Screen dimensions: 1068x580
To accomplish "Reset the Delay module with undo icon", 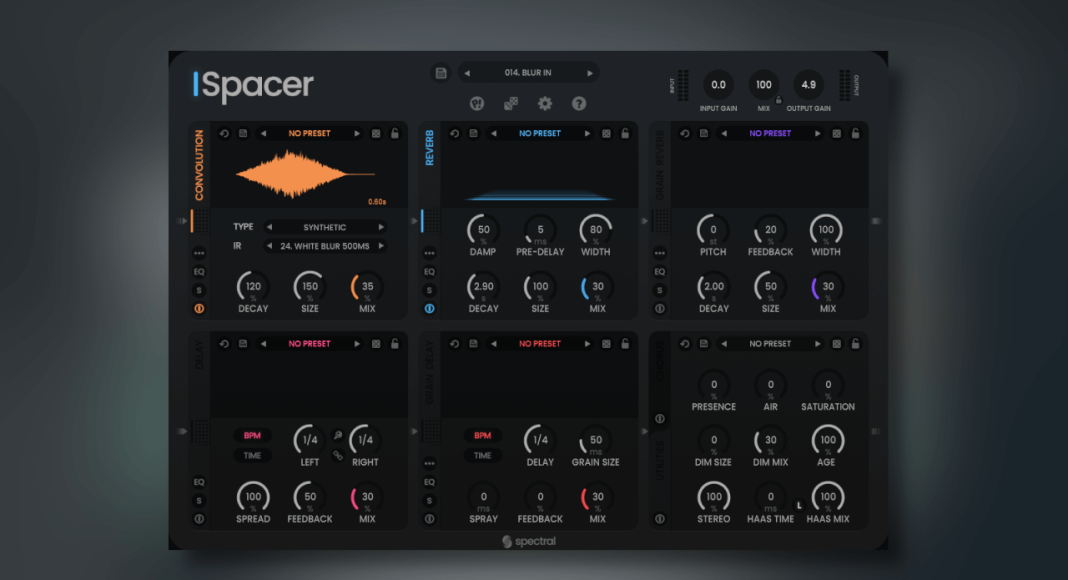I will click(224, 344).
